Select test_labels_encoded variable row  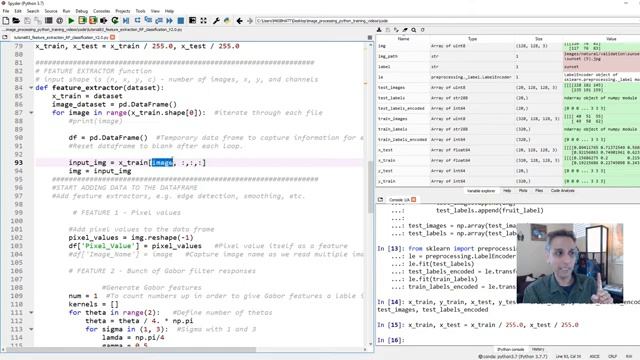pyautogui.click(x=508, y=109)
